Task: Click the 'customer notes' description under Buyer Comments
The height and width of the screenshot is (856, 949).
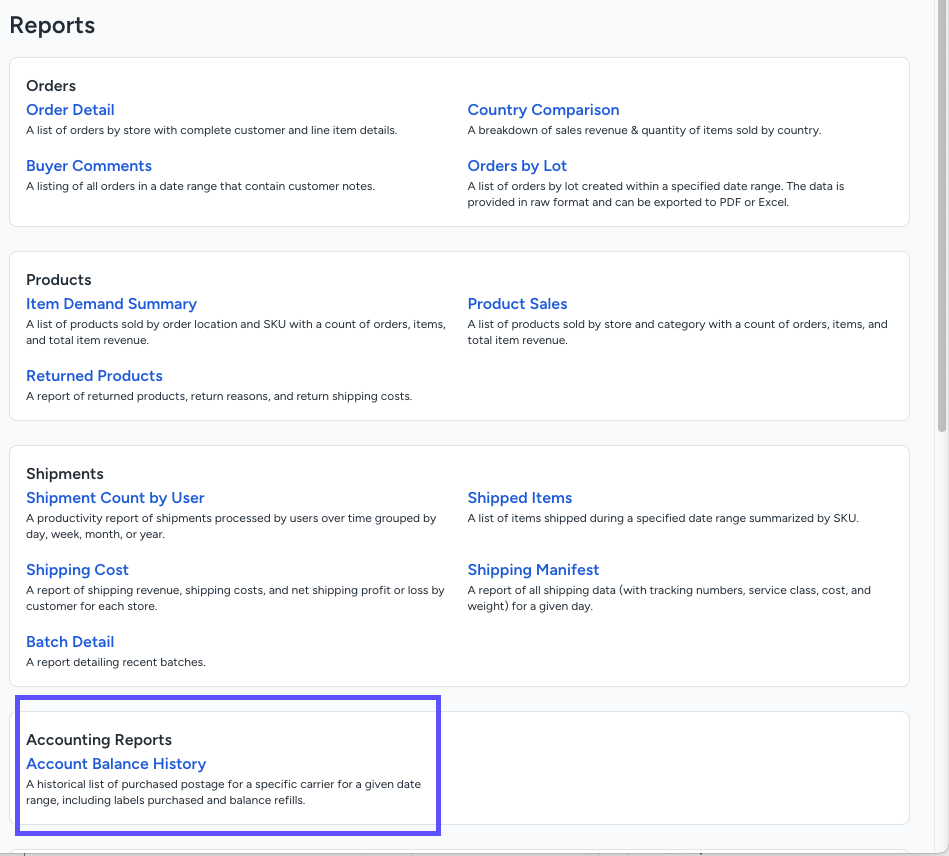Action: (200, 186)
